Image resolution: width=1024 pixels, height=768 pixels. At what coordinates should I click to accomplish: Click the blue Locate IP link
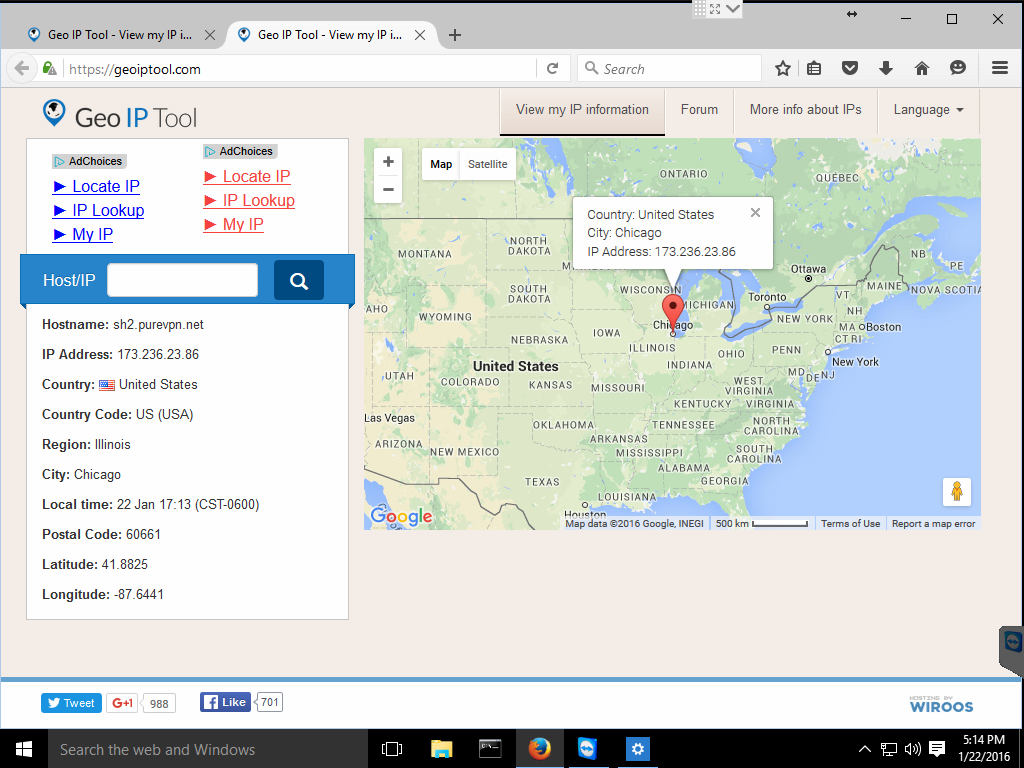pyautogui.click(x=96, y=187)
